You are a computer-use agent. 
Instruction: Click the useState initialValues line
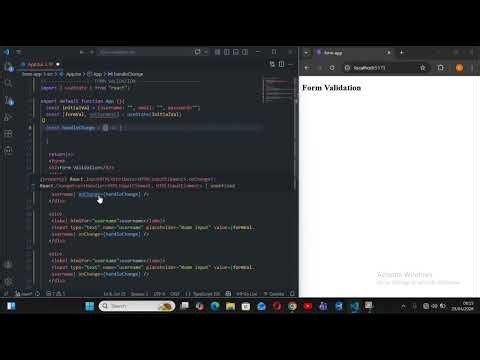(x=114, y=114)
